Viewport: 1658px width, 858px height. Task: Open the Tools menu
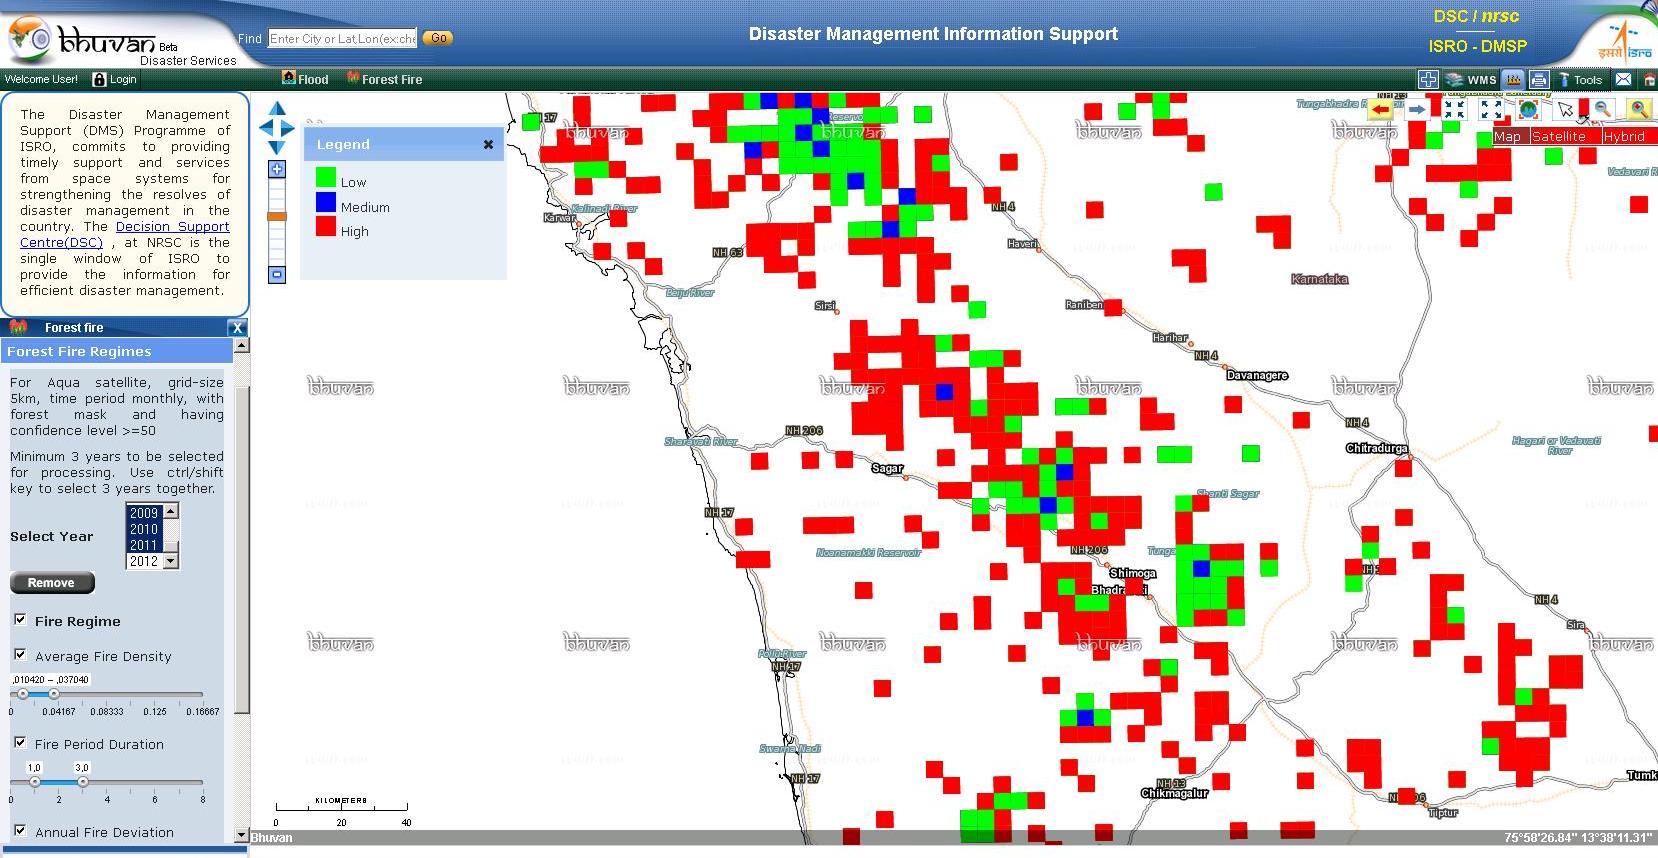(x=1580, y=79)
